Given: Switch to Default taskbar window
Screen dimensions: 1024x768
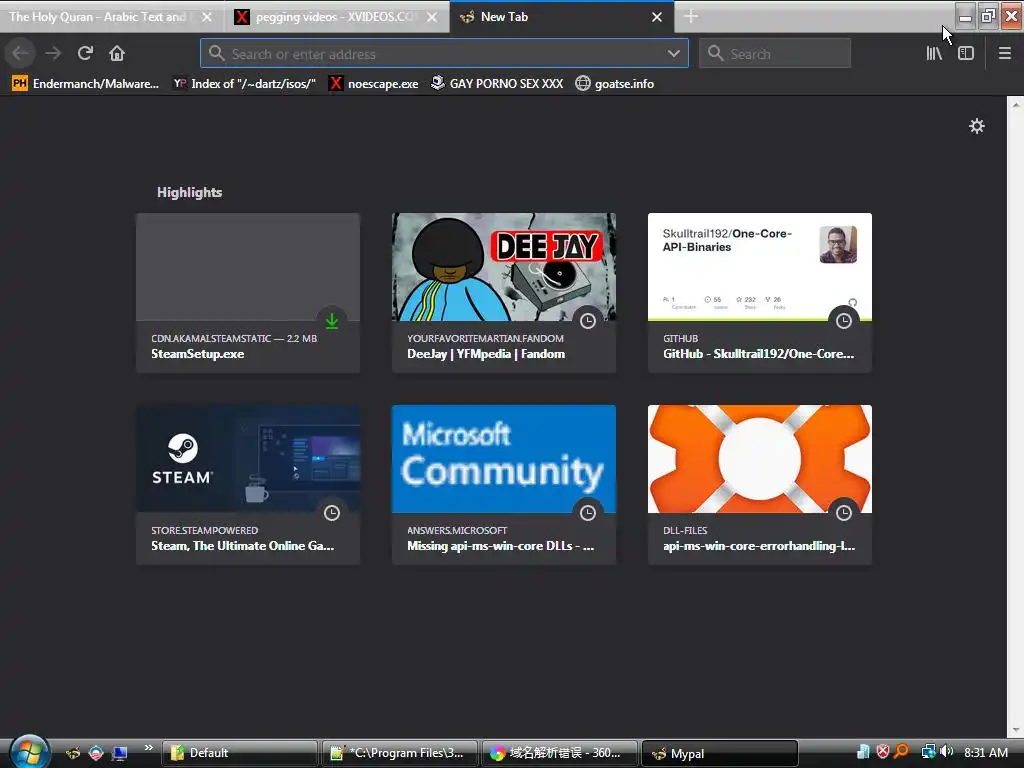Looking at the screenshot, I should click(240, 753).
